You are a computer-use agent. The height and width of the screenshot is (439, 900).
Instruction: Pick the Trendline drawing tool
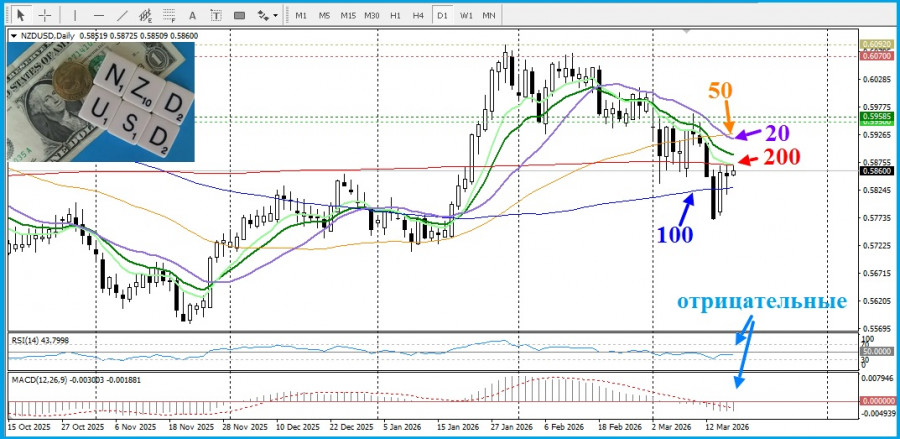122,15
